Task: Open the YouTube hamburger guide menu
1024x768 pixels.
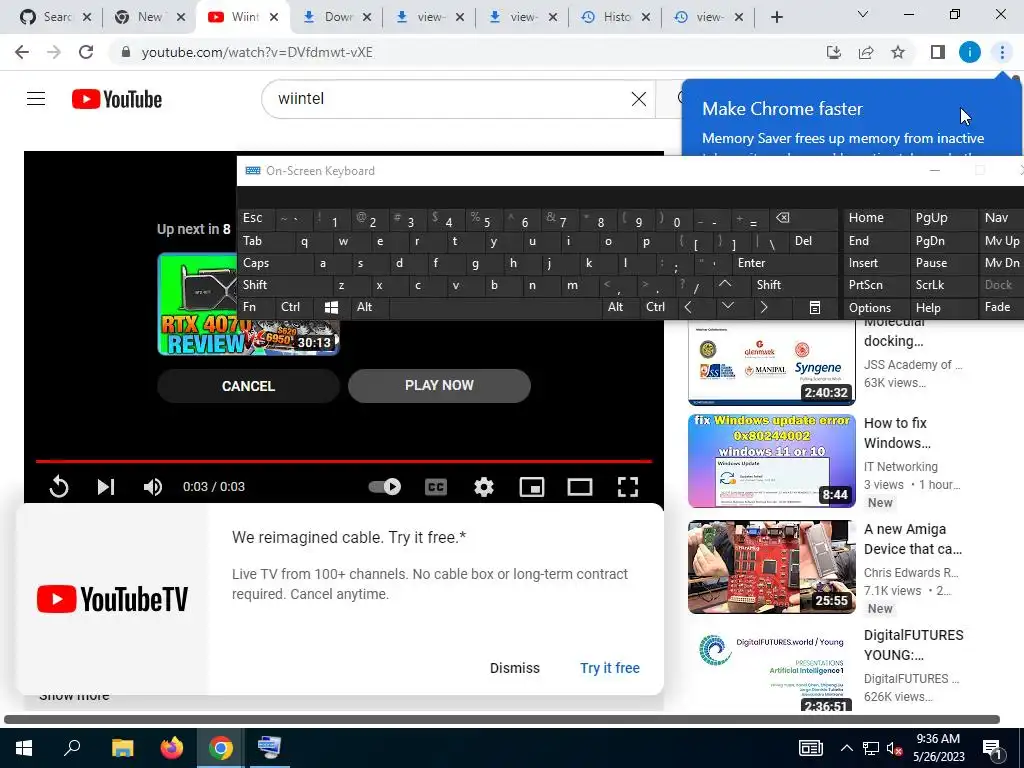Action: 36,99
